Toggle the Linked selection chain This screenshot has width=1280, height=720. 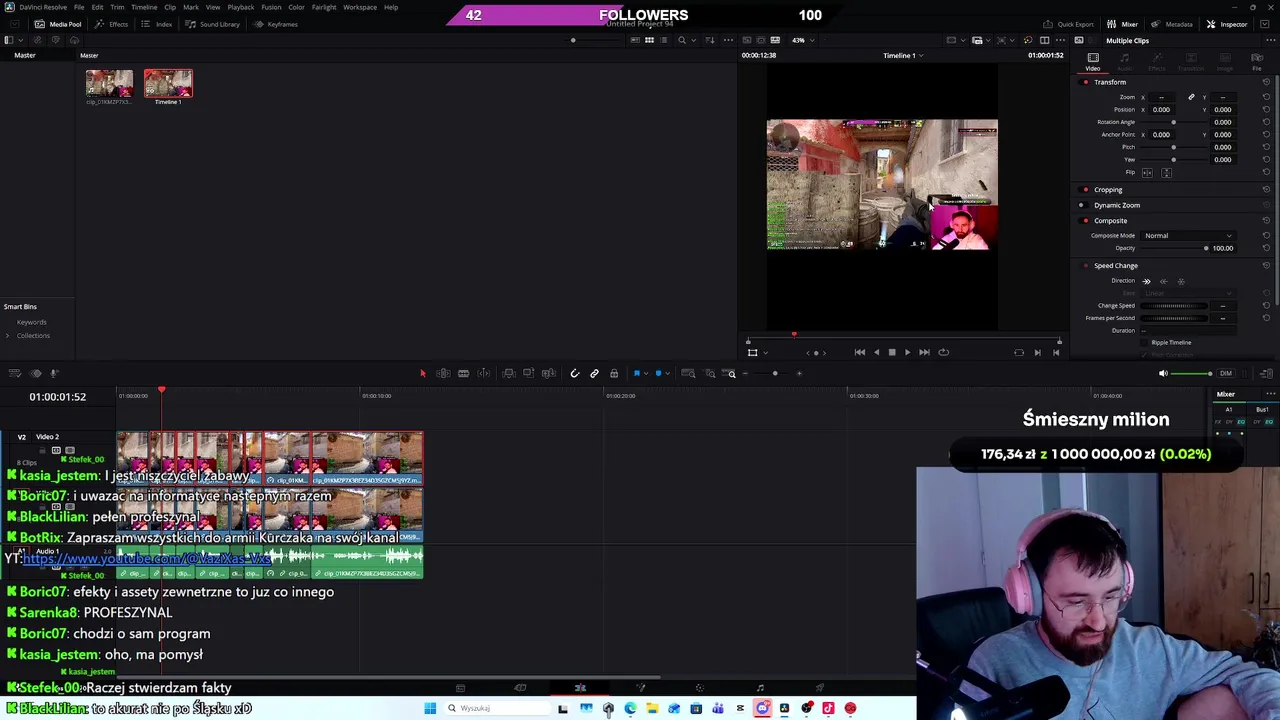[594, 373]
